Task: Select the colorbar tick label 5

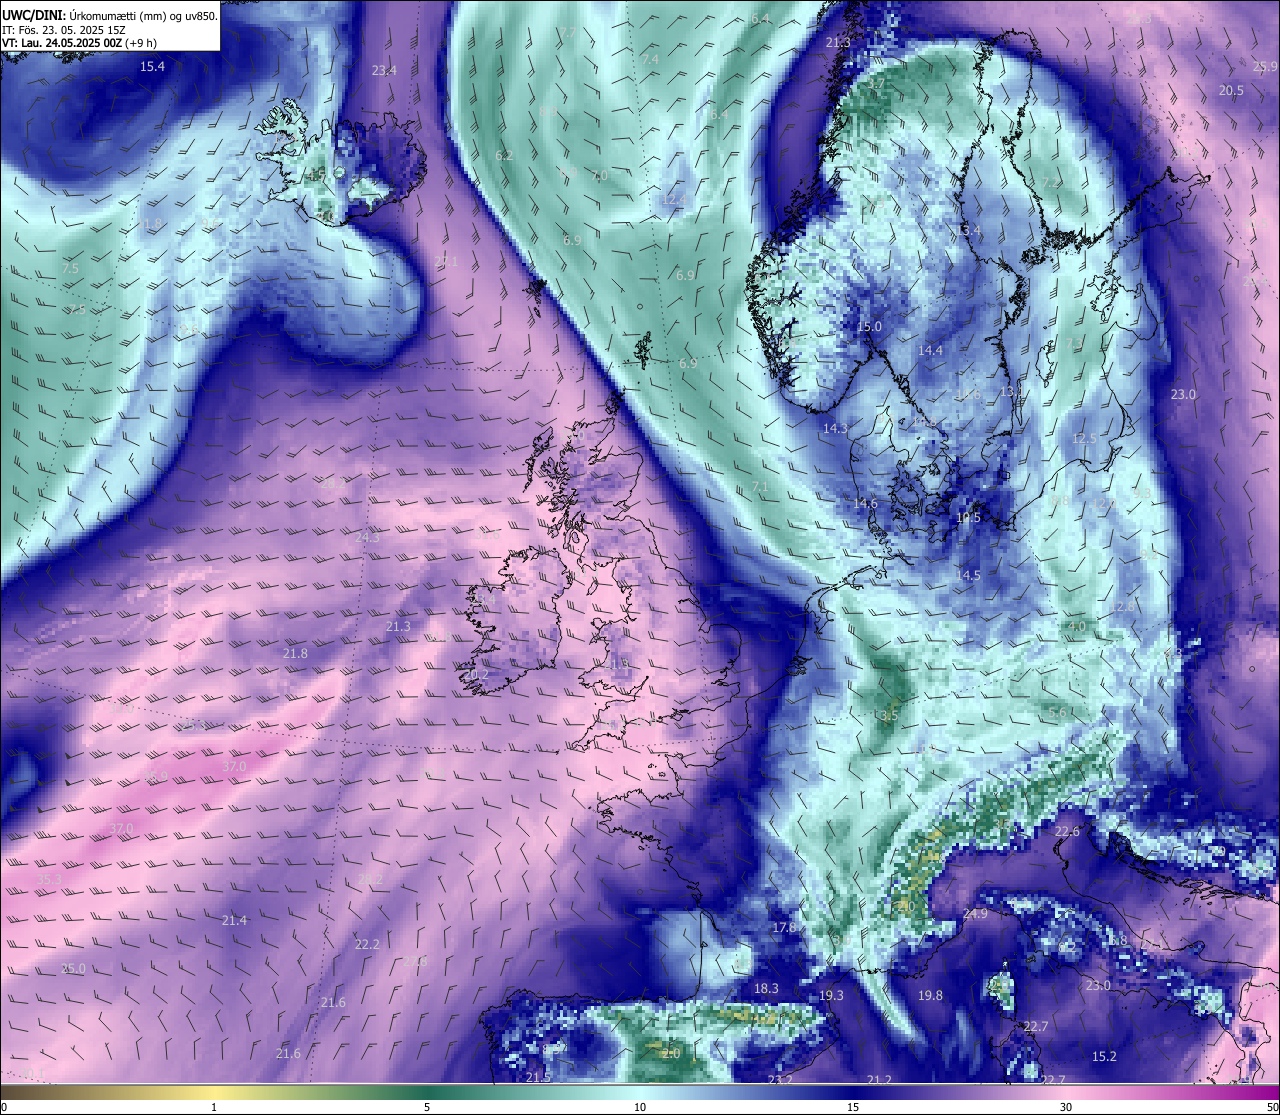Action: (x=427, y=1107)
